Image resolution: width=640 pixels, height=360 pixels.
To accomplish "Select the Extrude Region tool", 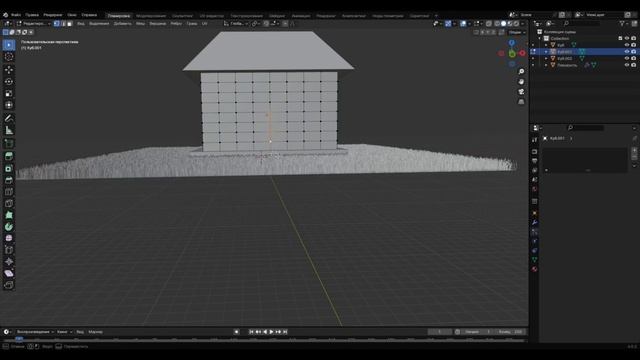I will tap(9, 156).
